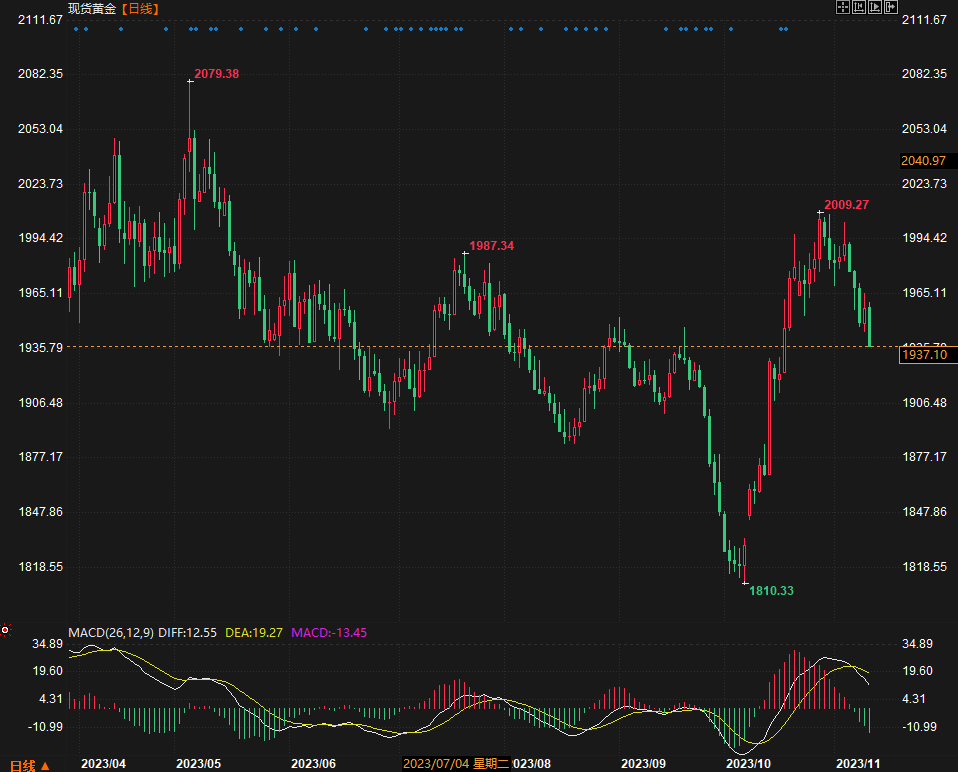Click the orange 2040.97 price tag

[923, 161]
